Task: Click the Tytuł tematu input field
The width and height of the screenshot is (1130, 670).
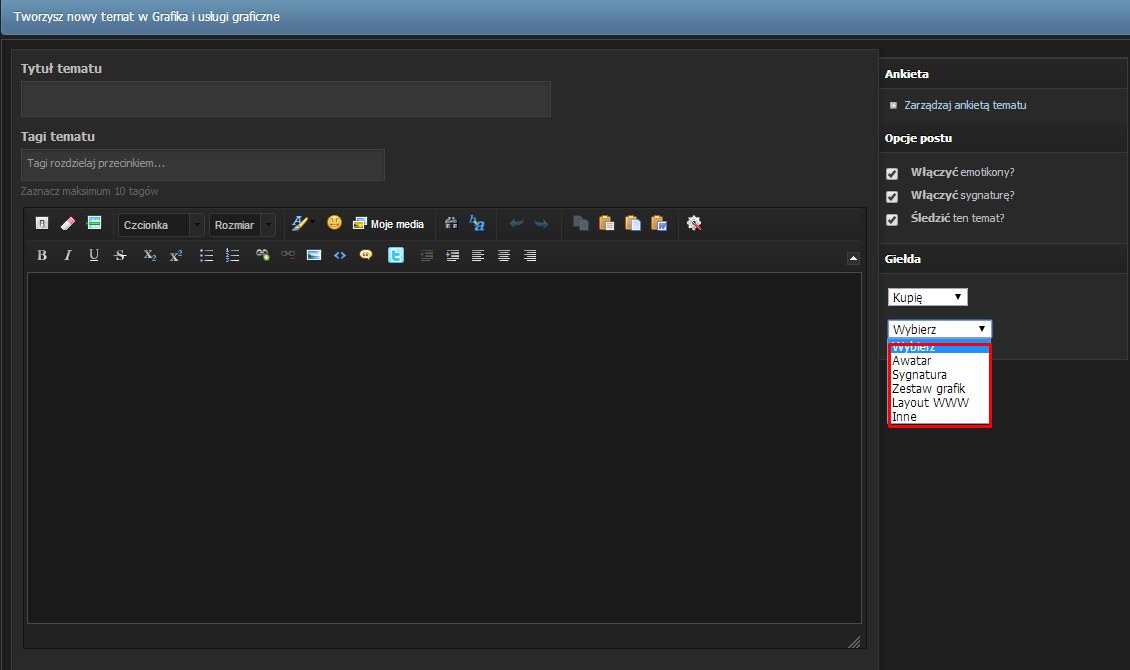Action: [x=286, y=99]
